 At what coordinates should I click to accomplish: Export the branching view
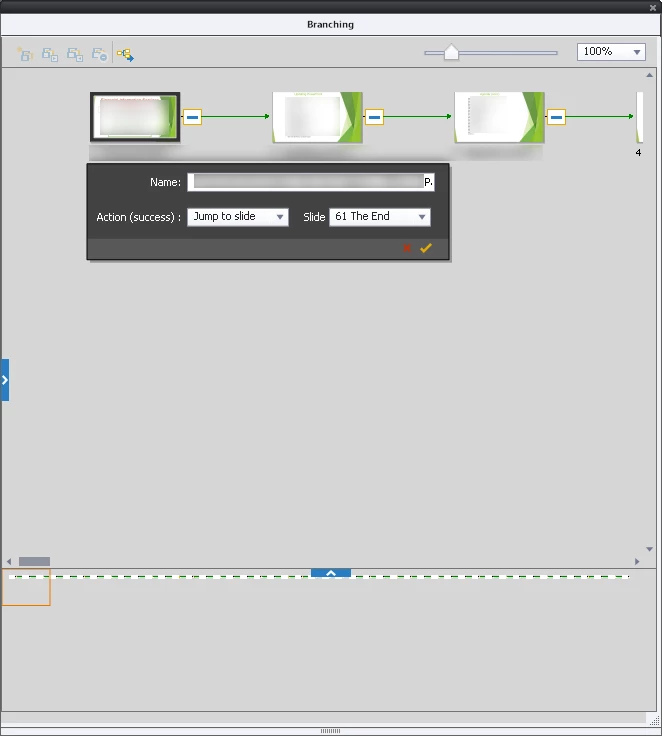point(125,54)
